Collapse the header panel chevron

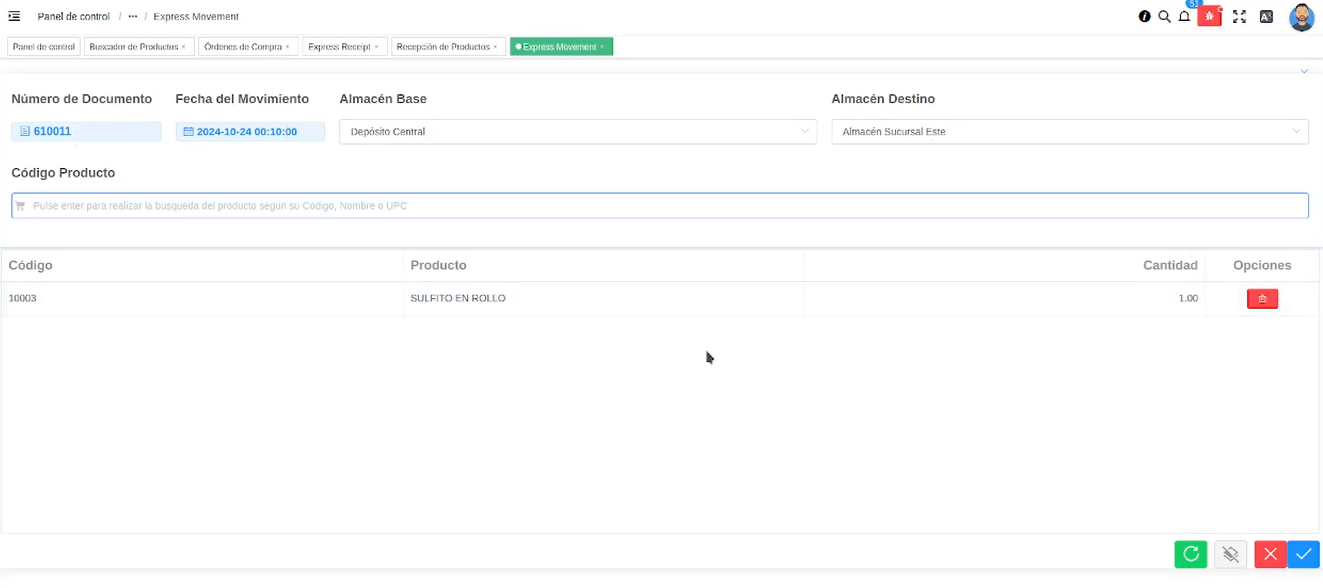(x=1304, y=72)
